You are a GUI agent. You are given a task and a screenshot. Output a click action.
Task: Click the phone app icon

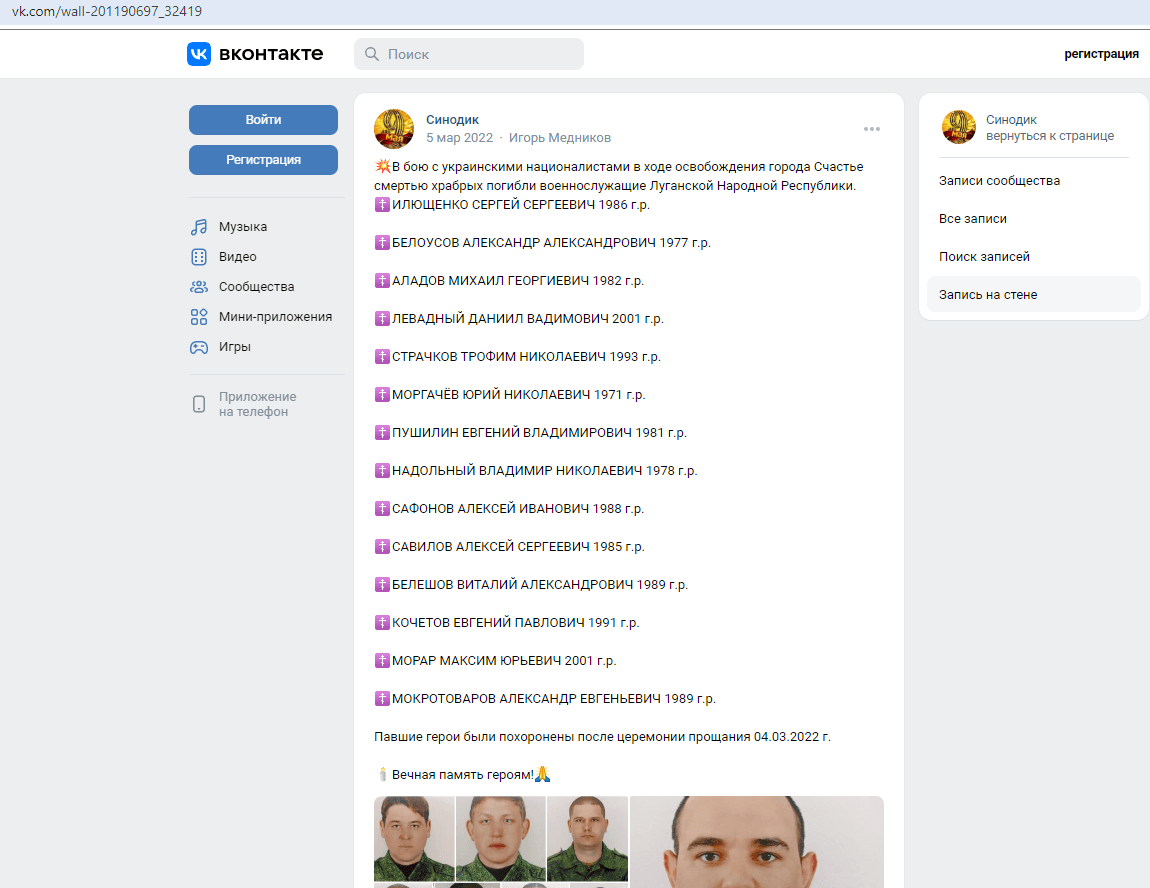[x=199, y=404]
